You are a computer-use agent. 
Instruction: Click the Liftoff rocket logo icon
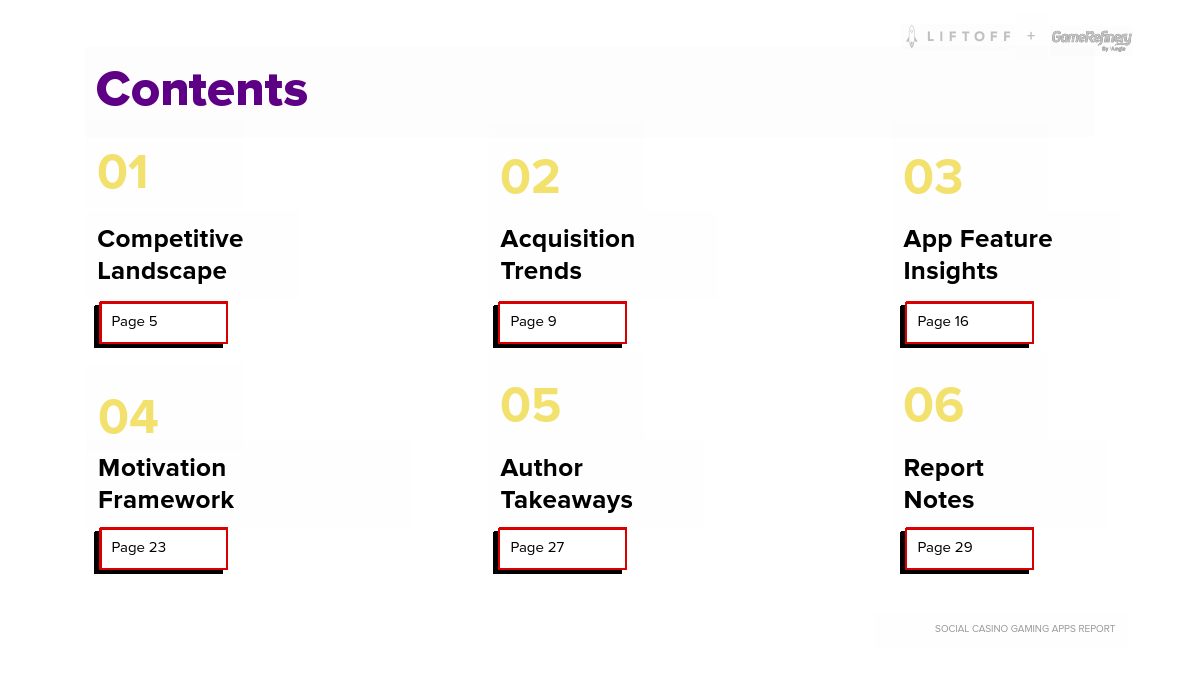911,37
